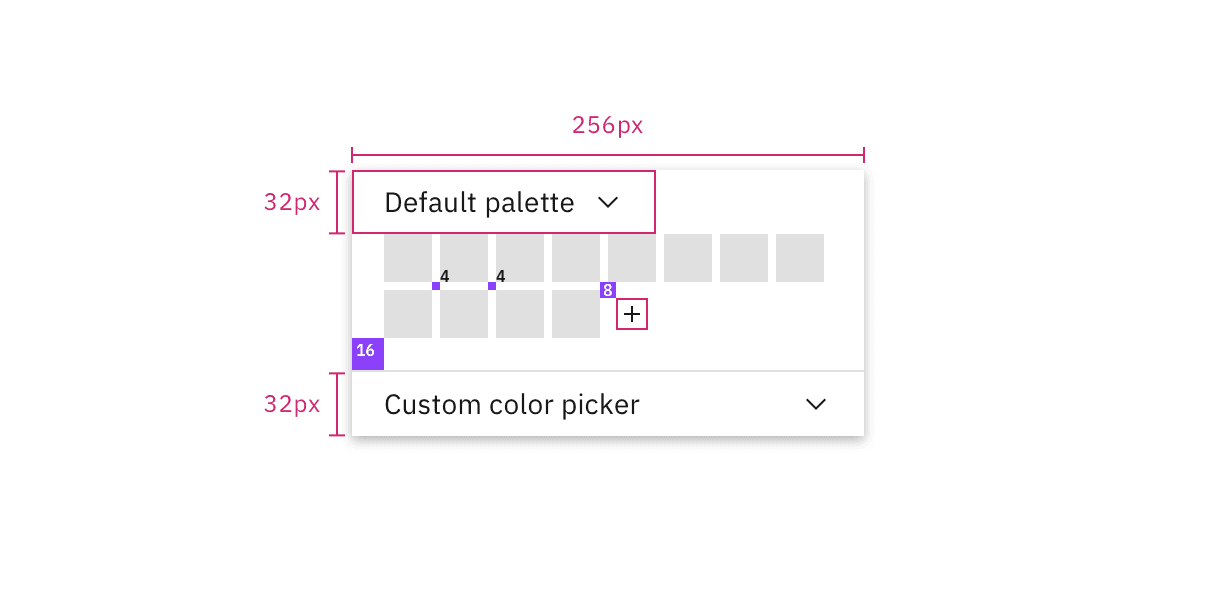Choose third swatch in second row
This screenshot has height=608, width=1216.
[520, 314]
